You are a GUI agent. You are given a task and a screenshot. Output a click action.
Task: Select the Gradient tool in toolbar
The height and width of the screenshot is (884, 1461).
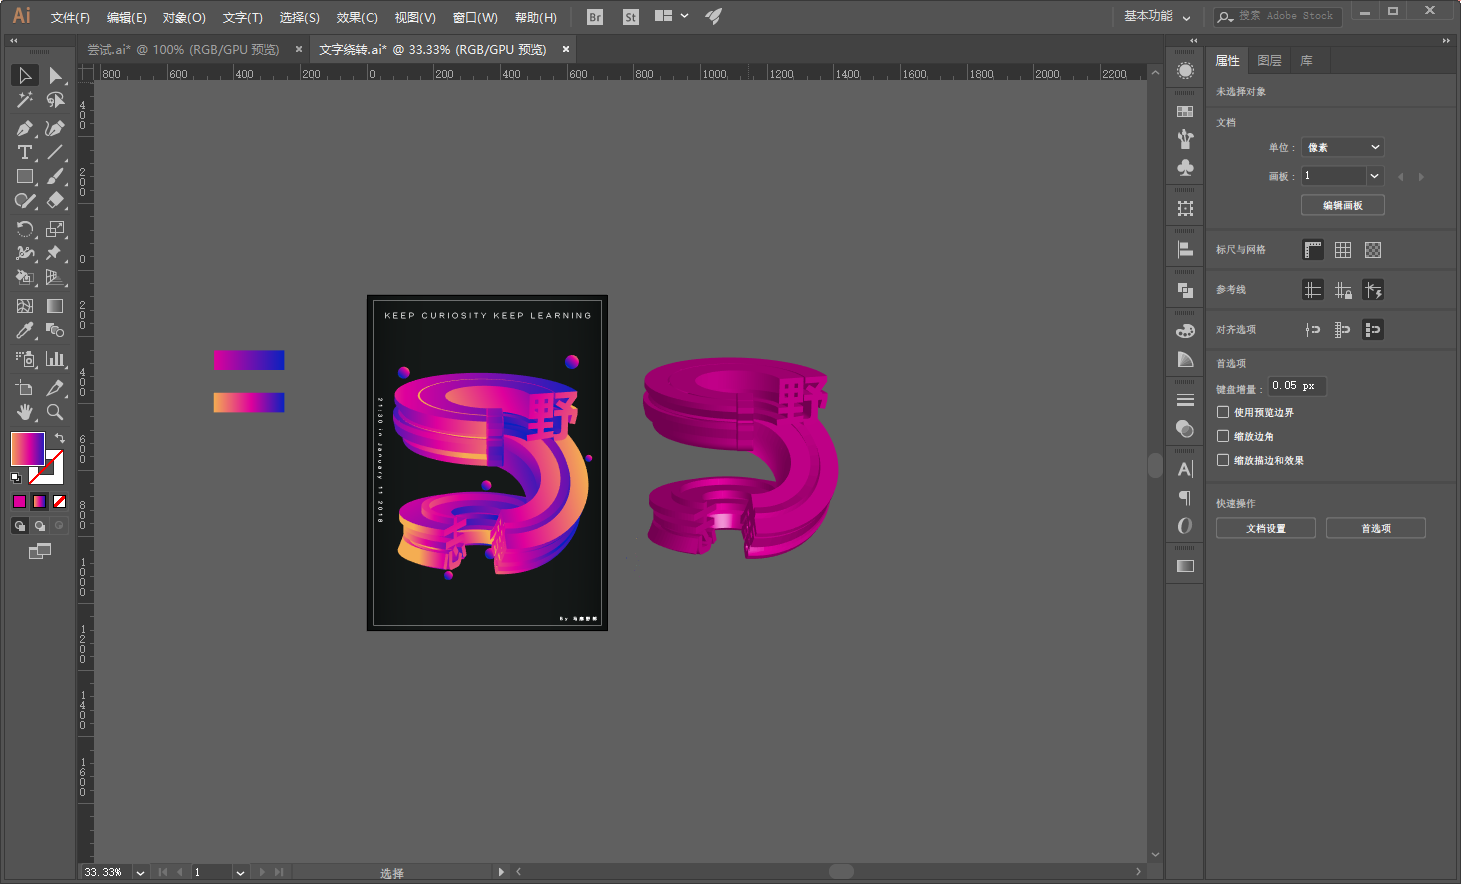pos(55,306)
